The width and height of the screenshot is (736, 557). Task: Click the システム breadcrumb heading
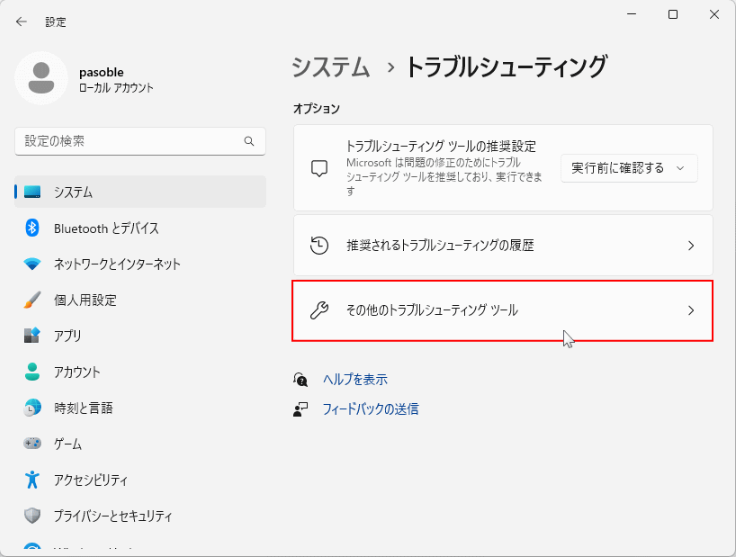point(330,68)
